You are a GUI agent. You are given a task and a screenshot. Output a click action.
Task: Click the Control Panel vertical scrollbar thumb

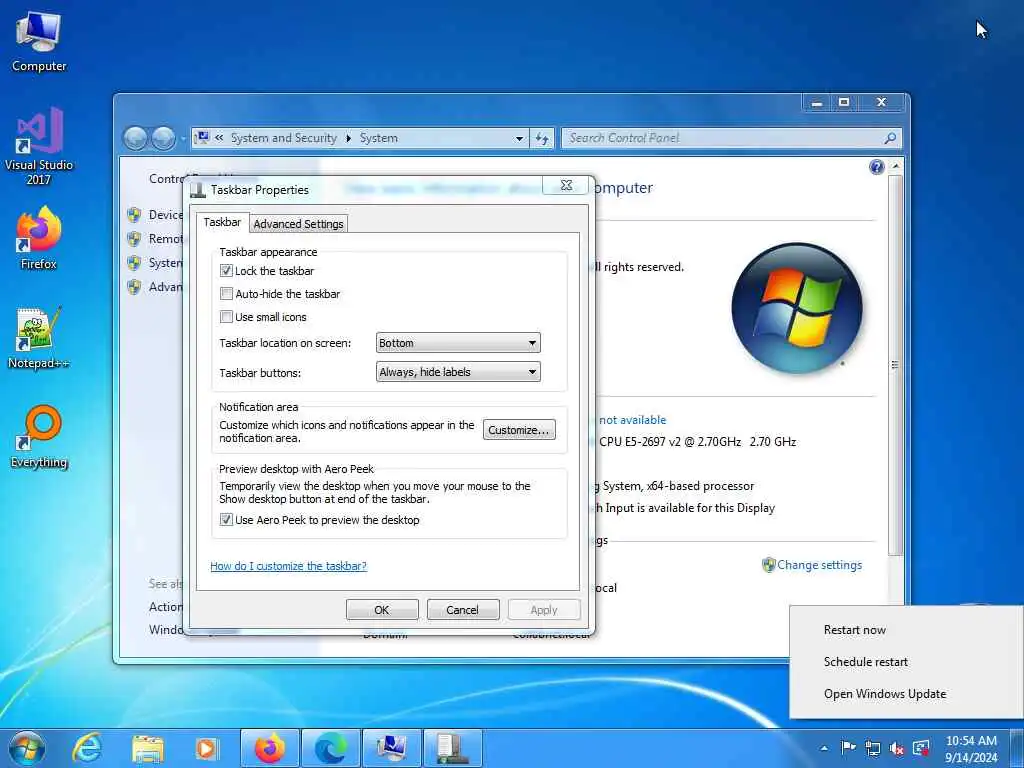click(895, 364)
